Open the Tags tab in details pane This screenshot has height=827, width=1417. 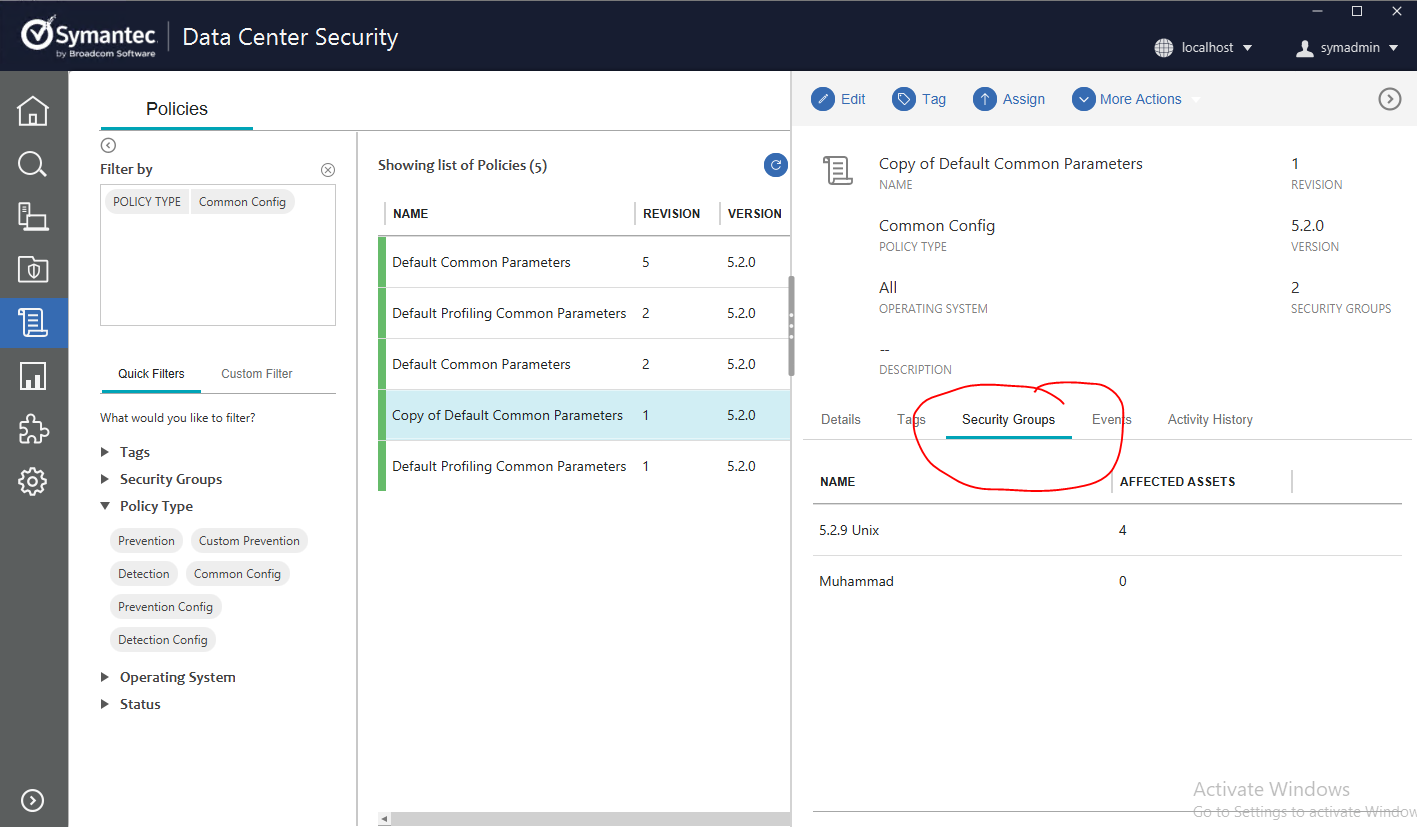[911, 419]
